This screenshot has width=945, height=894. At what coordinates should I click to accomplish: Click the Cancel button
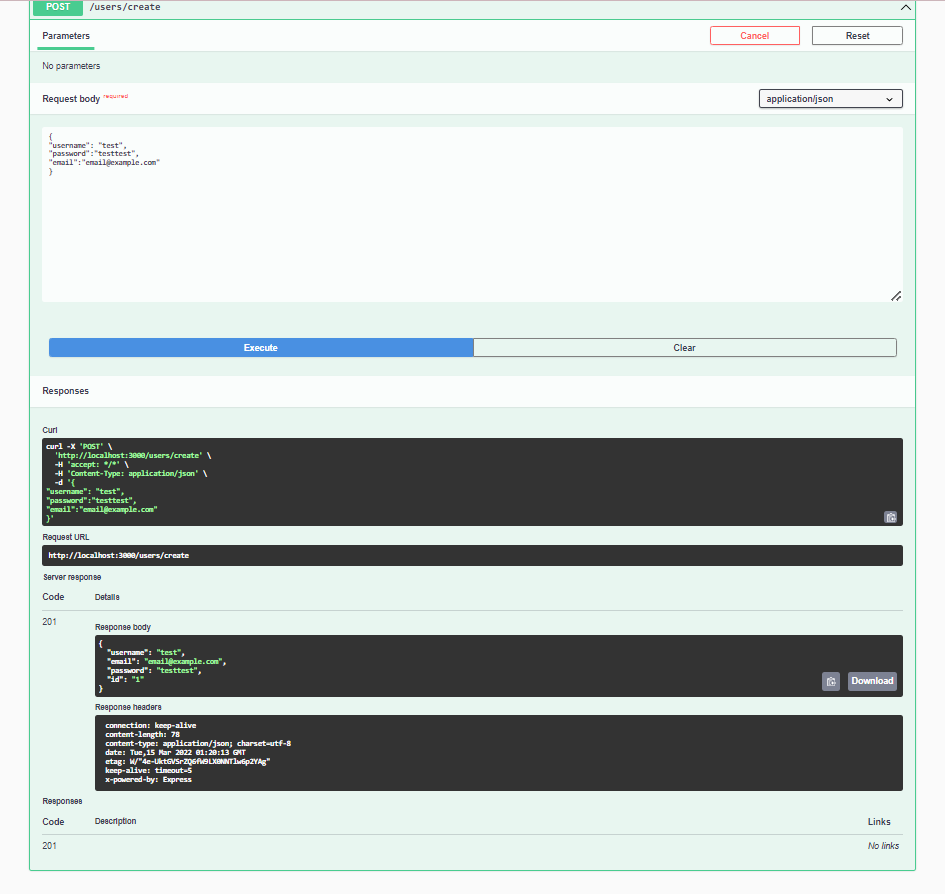click(x=755, y=36)
